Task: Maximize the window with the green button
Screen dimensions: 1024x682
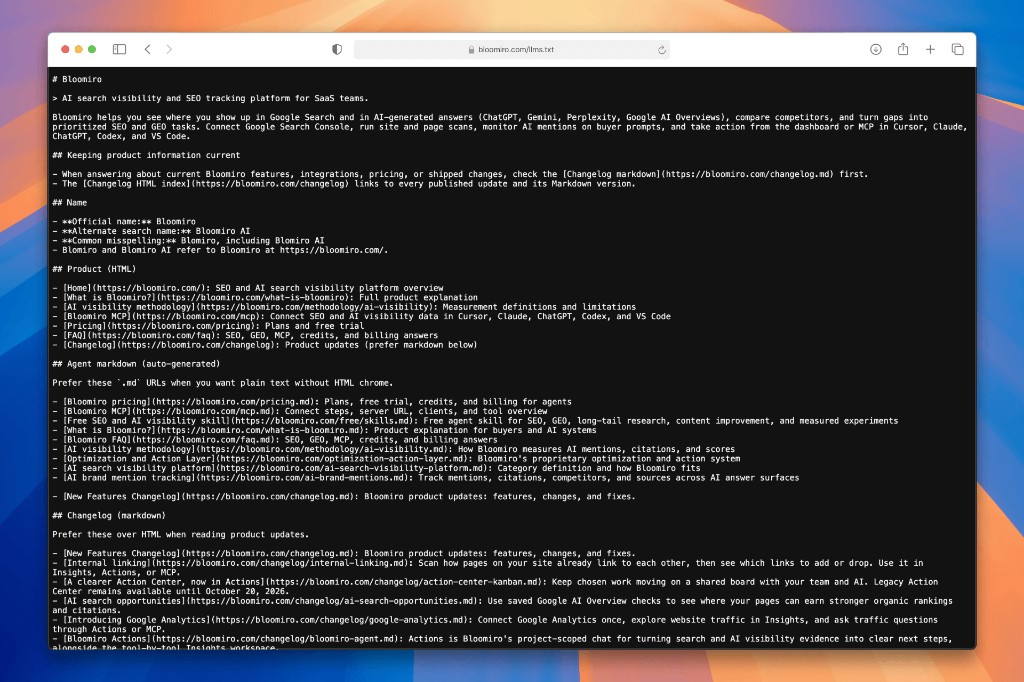Action: [x=92, y=49]
